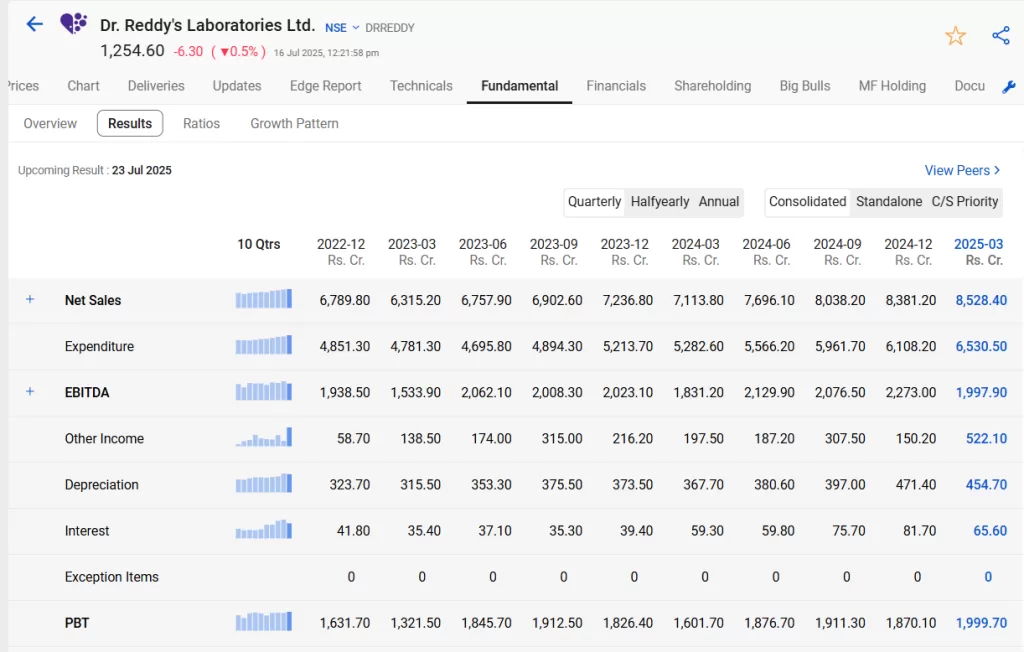Screen dimensions: 1024x652
Task: Click Net Sales value 8,528.40
Action: 981,300
